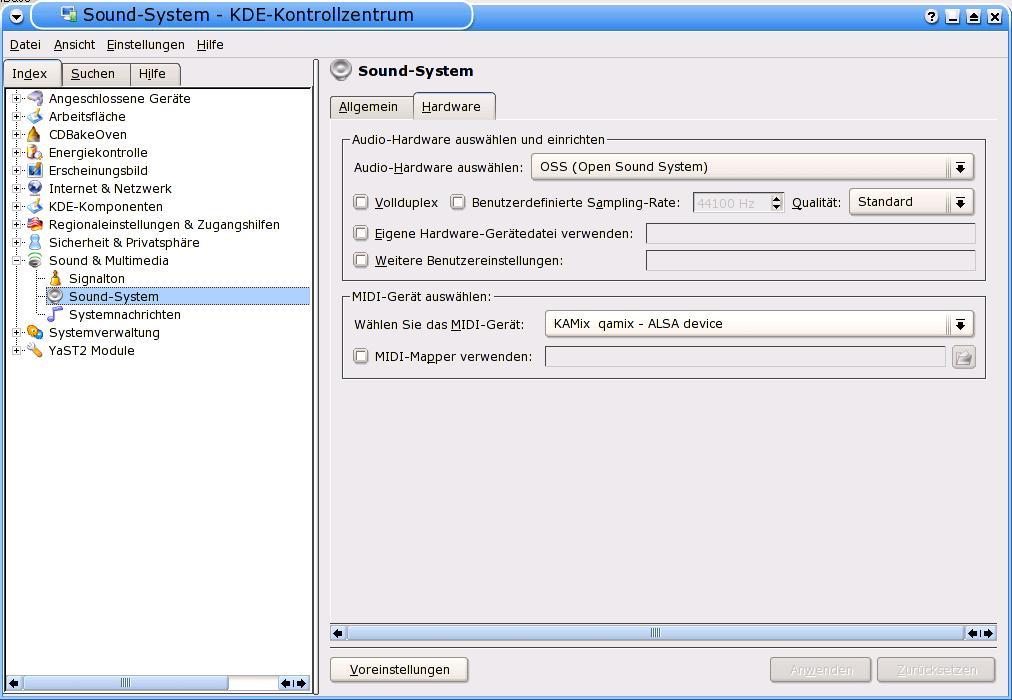Screen dimensions: 1012x700
Task: Switch to the Allgemein tab
Action: click(371, 107)
